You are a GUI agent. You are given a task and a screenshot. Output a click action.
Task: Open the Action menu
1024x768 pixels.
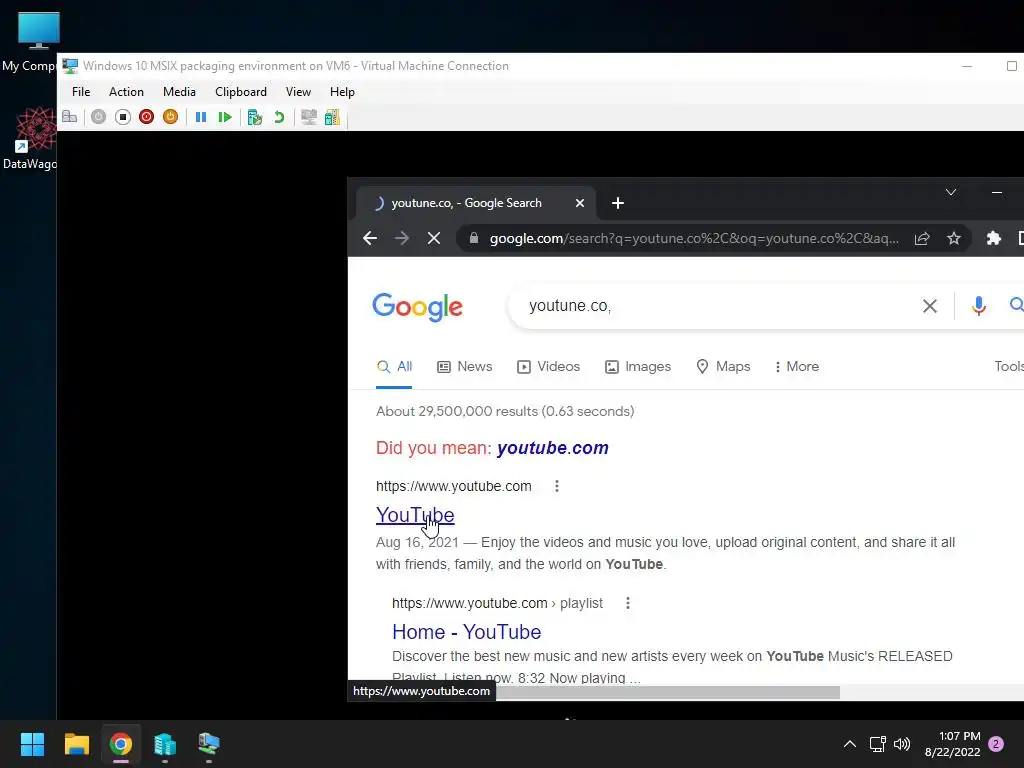pos(126,92)
